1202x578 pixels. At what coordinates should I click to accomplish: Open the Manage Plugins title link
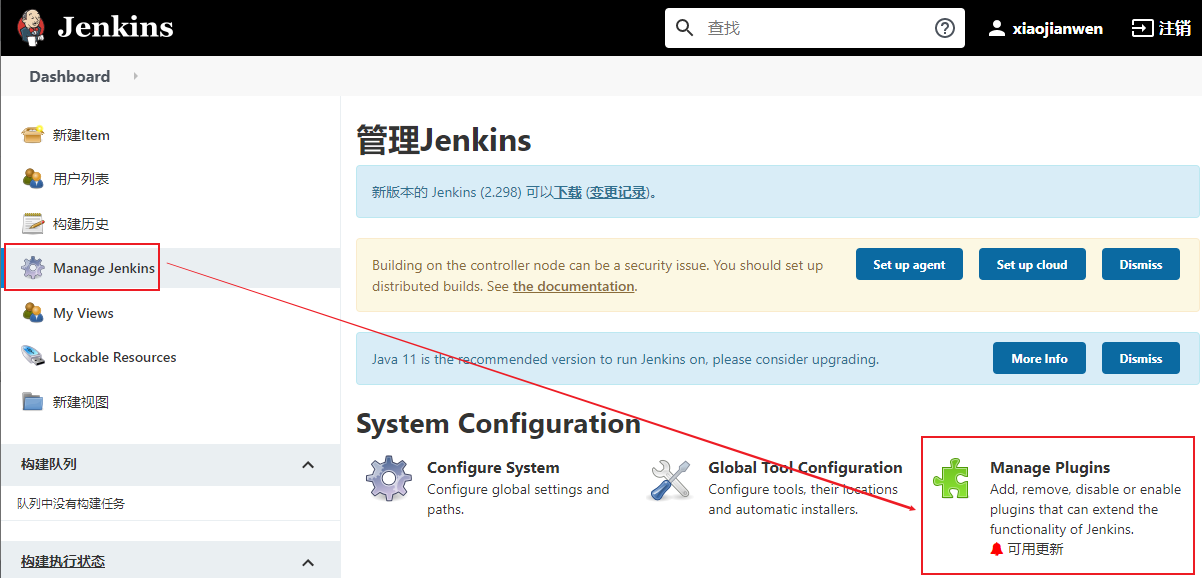[1050, 467]
